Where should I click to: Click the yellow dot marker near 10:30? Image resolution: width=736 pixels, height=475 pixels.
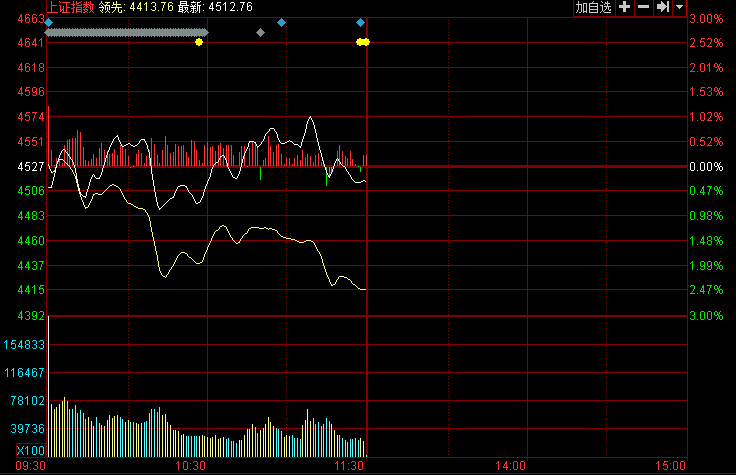[x=199, y=42]
